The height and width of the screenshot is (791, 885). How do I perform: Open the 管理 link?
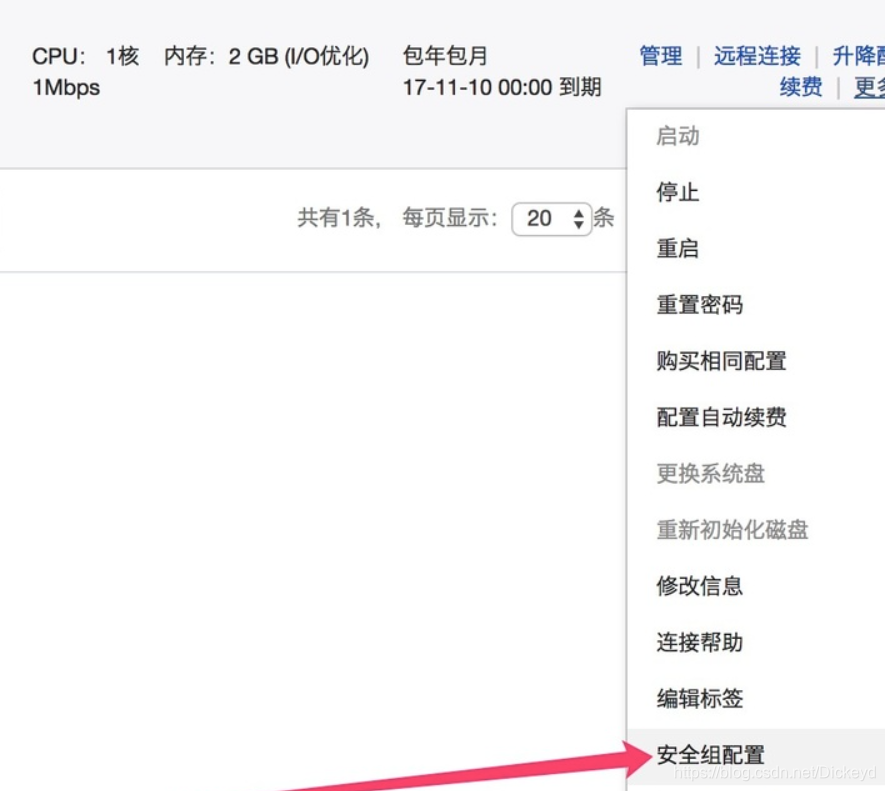click(660, 56)
